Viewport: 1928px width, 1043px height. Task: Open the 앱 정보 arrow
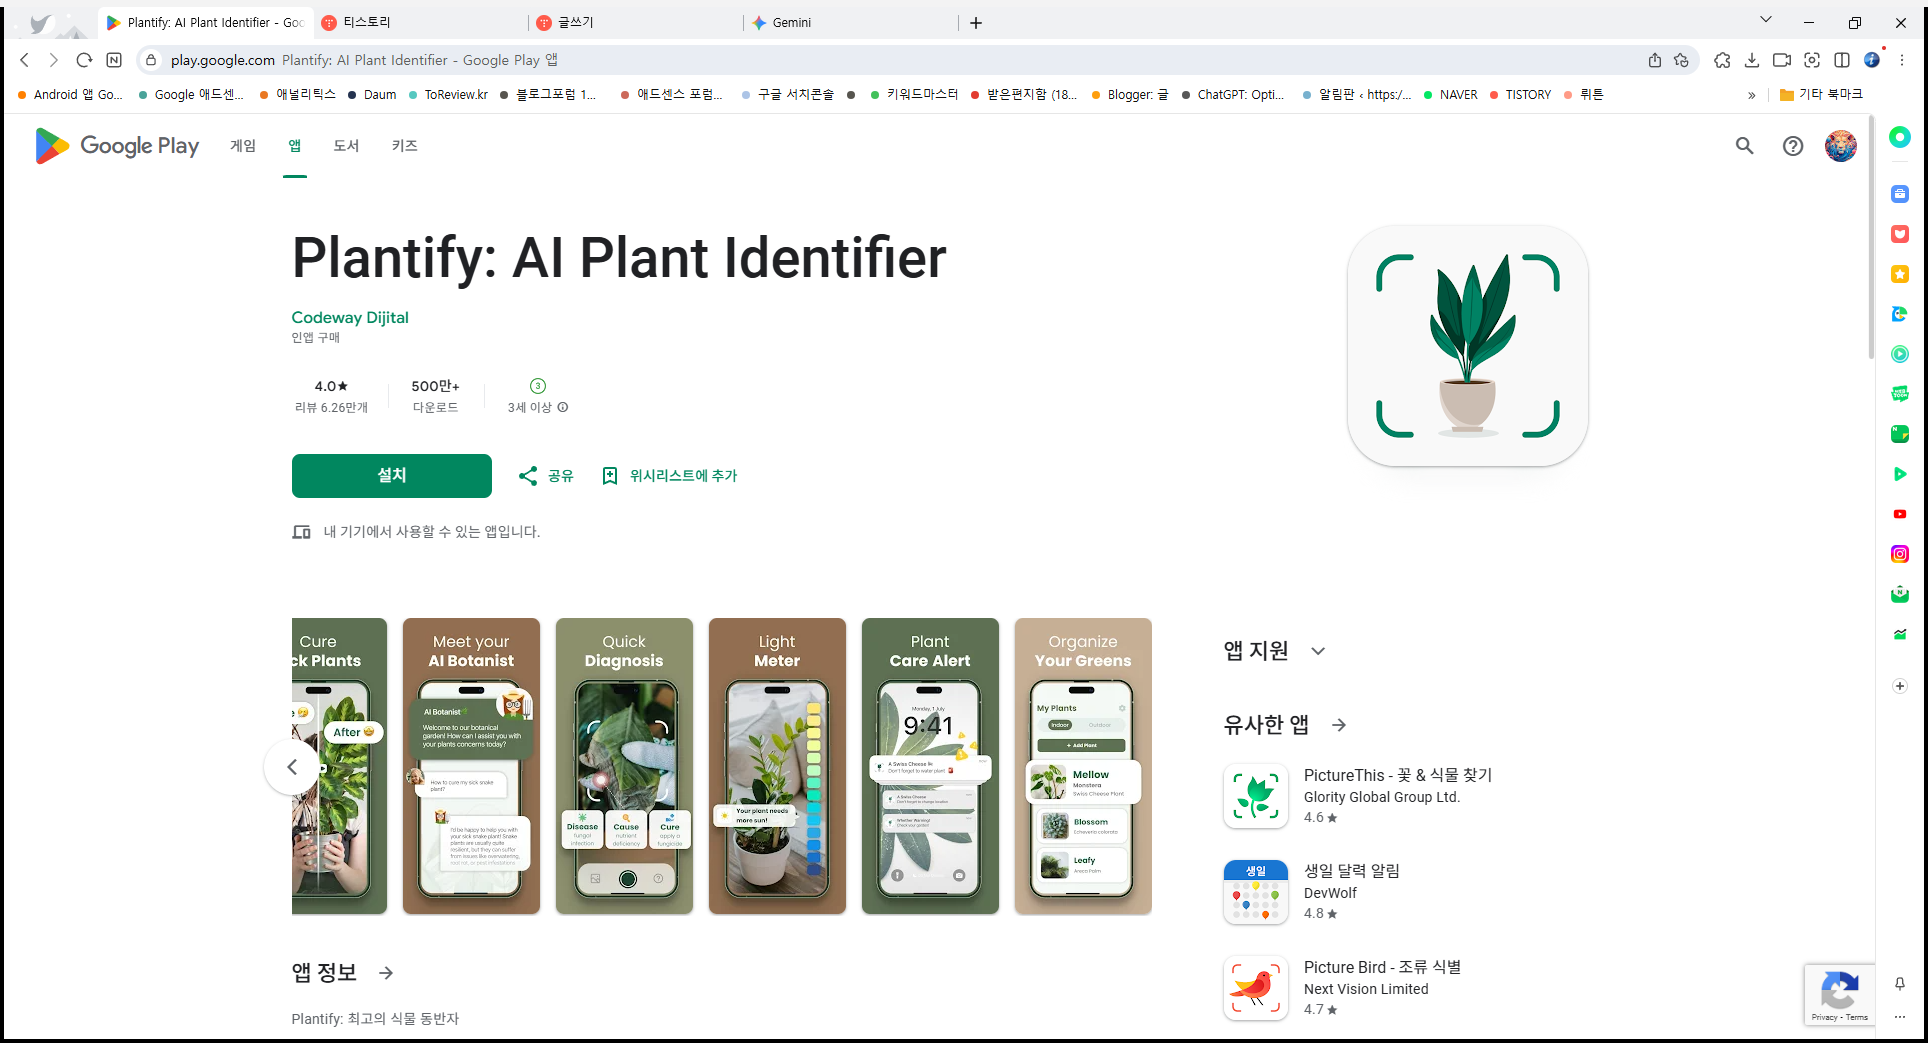point(386,973)
